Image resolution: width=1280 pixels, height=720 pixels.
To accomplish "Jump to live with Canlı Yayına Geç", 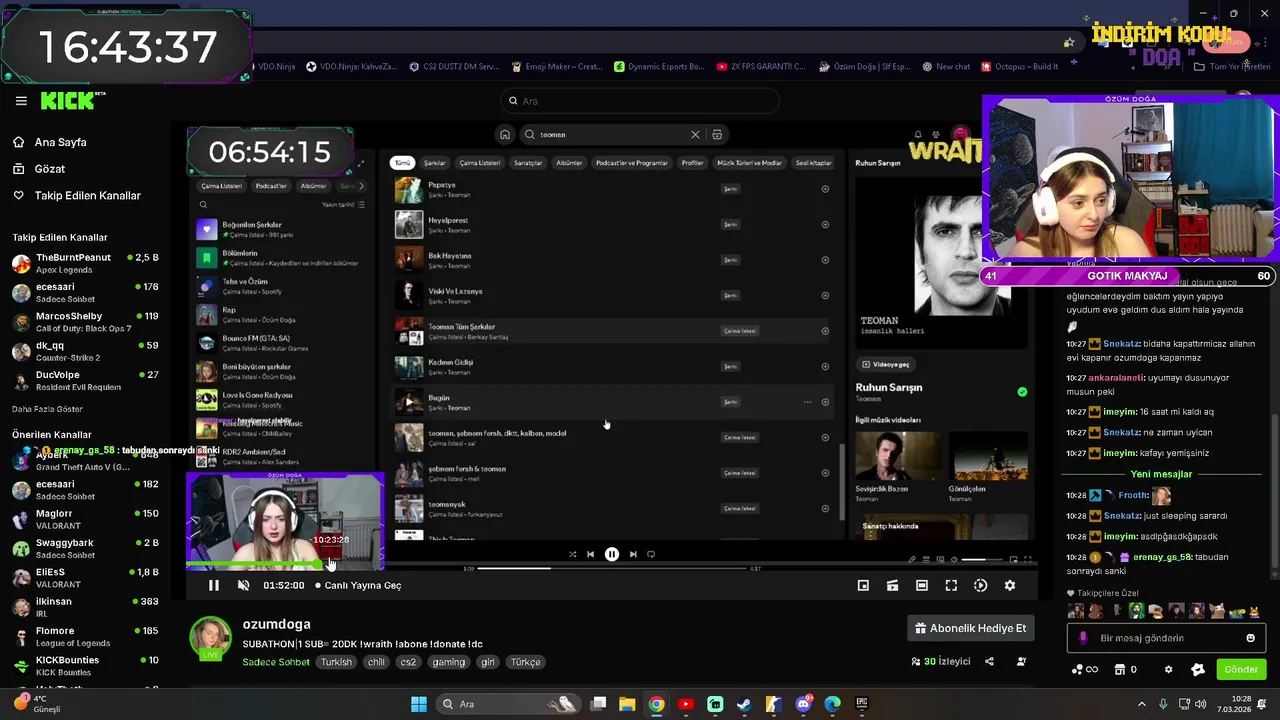I will 358,585.
